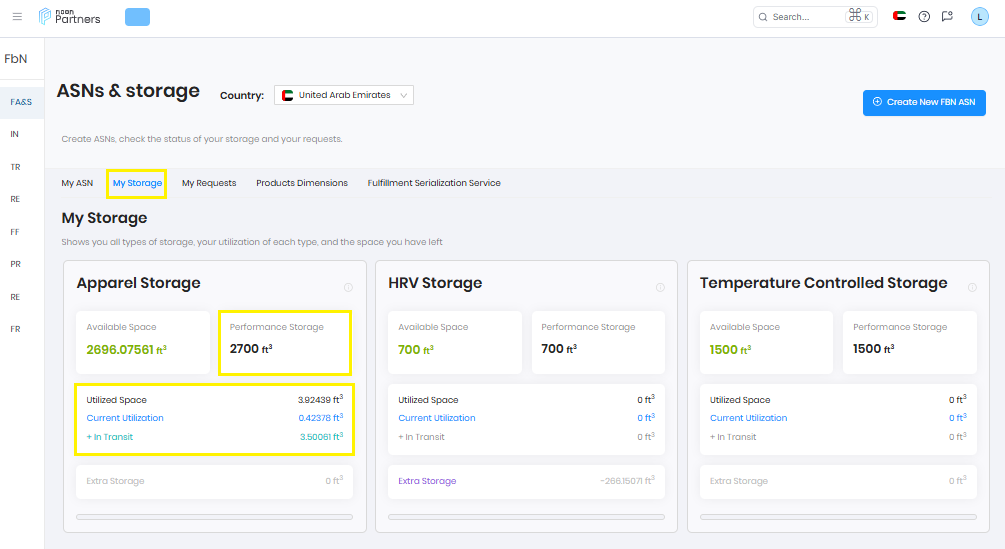This screenshot has height=549, width=1005.
Task: Select FA&S in left sidebar
Action: point(21,102)
